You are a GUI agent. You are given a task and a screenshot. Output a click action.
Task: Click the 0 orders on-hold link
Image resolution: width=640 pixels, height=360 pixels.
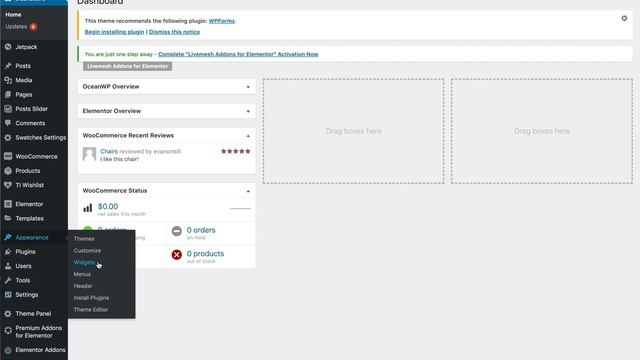[x=201, y=230]
